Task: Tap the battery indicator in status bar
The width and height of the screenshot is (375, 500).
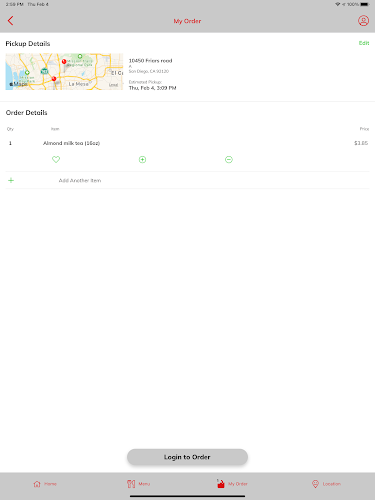Action: click(x=365, y=4)
